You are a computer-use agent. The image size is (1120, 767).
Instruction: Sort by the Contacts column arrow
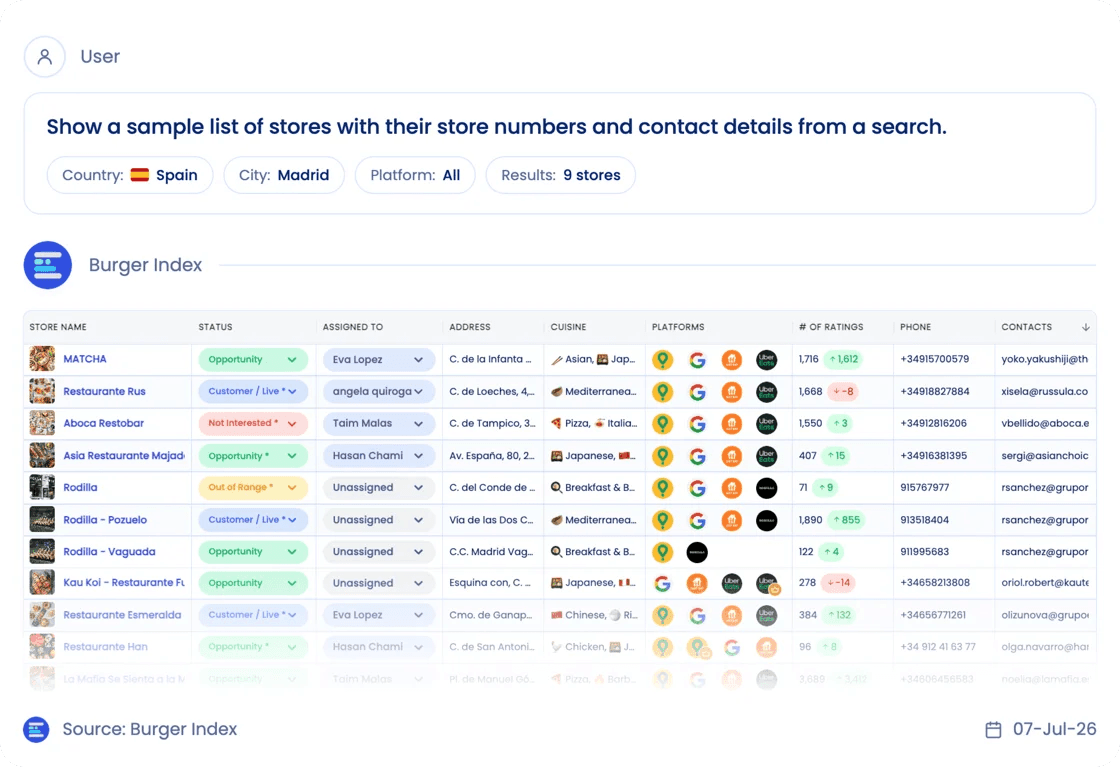click(x=1086, y=327)
